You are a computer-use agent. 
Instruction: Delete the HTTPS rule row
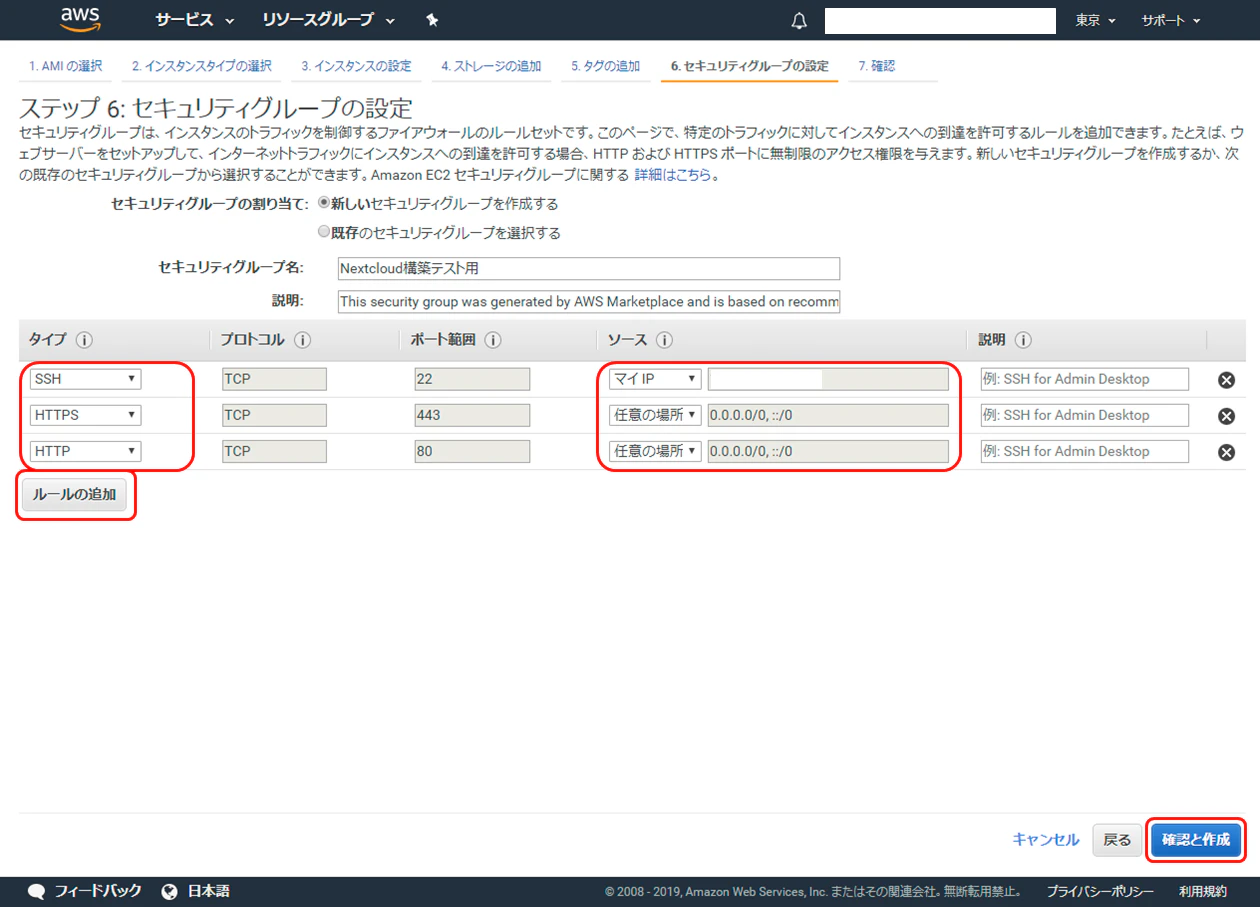pos(1226,416)
